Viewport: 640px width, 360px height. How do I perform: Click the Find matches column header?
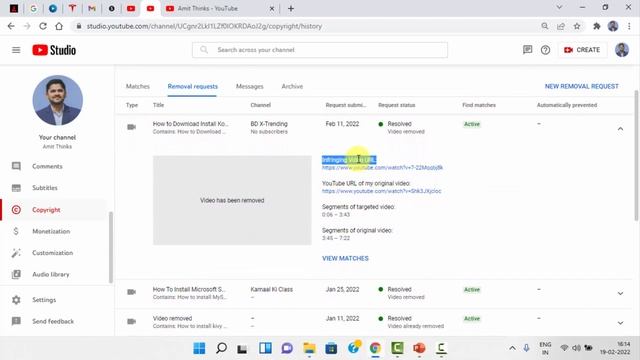pyautogui.click(x=479, y=105)
